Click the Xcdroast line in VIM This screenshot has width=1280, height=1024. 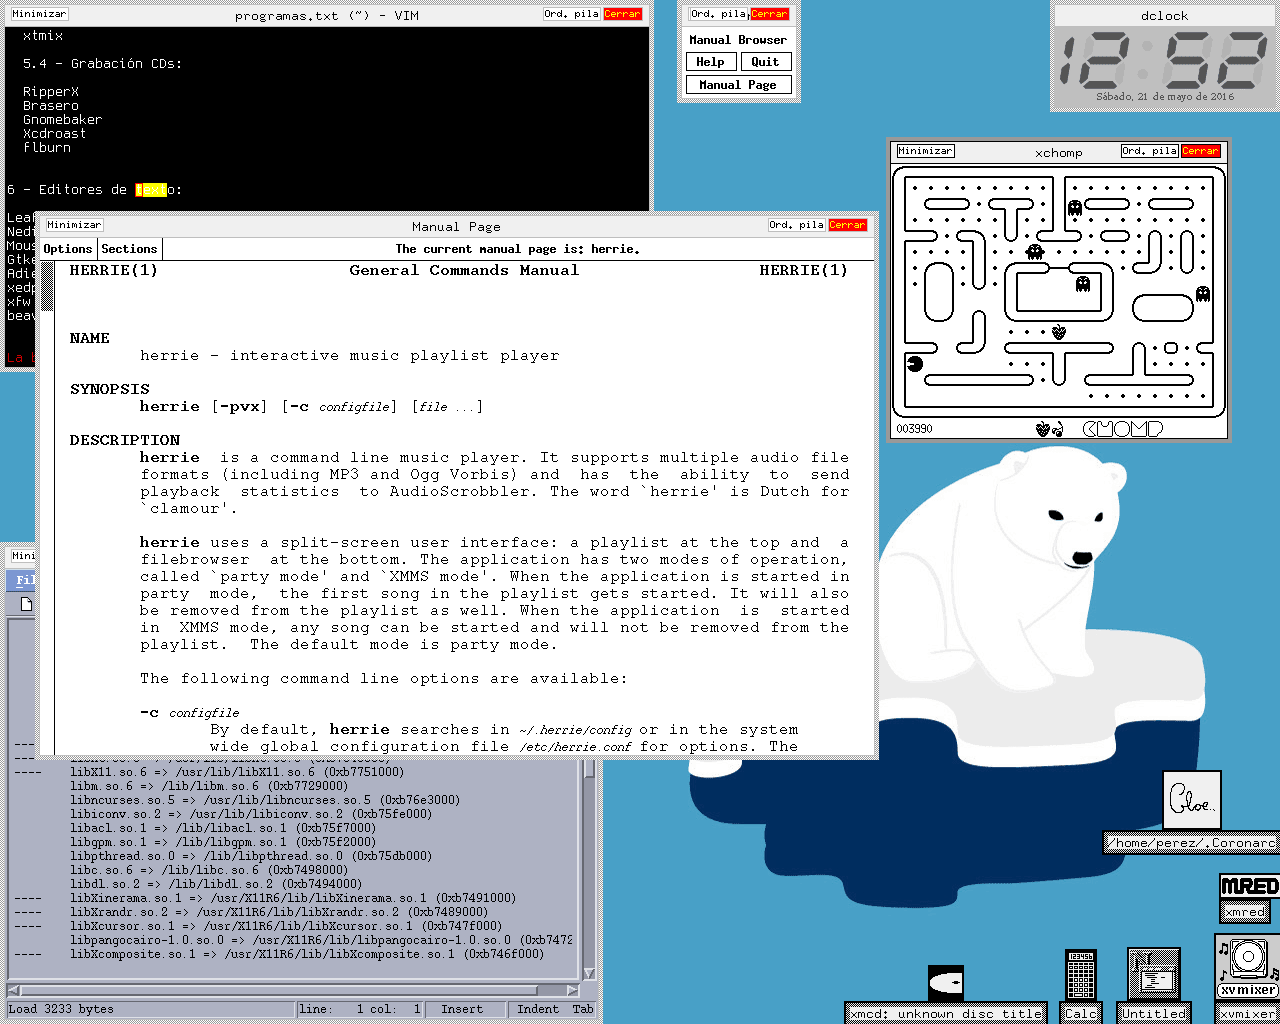(55, 134)
